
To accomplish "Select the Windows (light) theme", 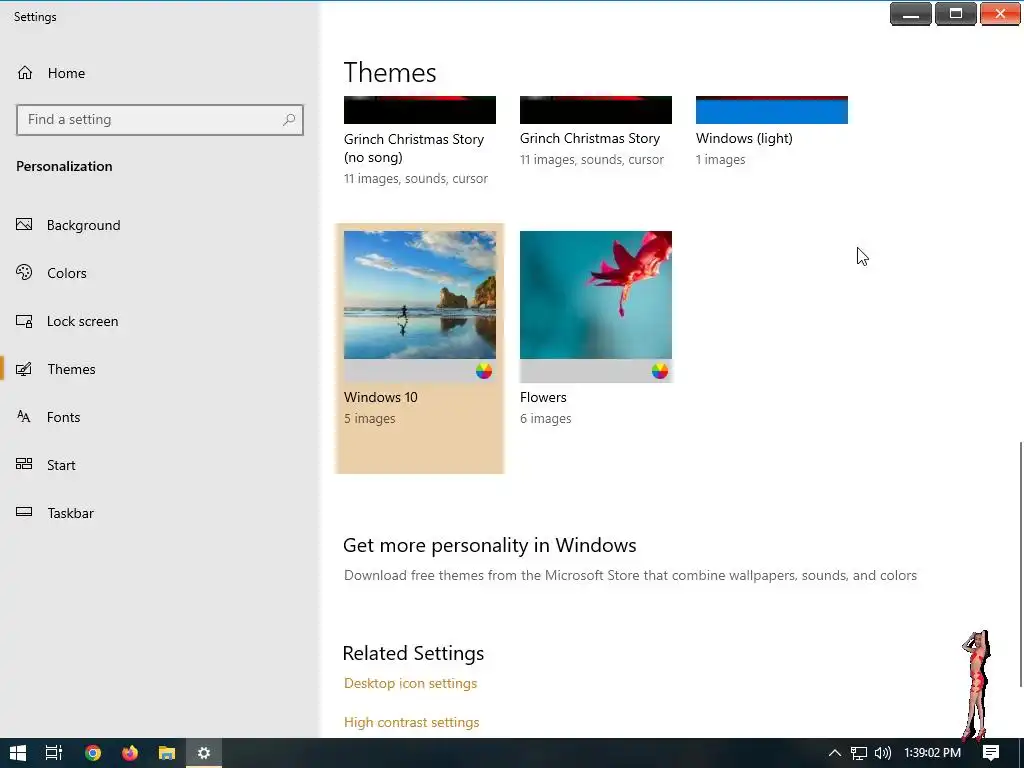I will pyautogui.click(x=771, y=131).
